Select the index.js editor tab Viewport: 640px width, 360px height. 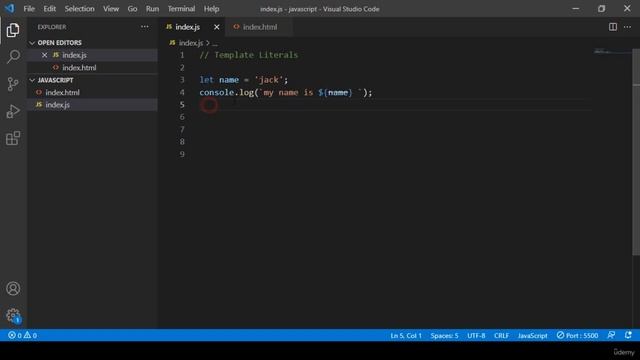[188, 27]
